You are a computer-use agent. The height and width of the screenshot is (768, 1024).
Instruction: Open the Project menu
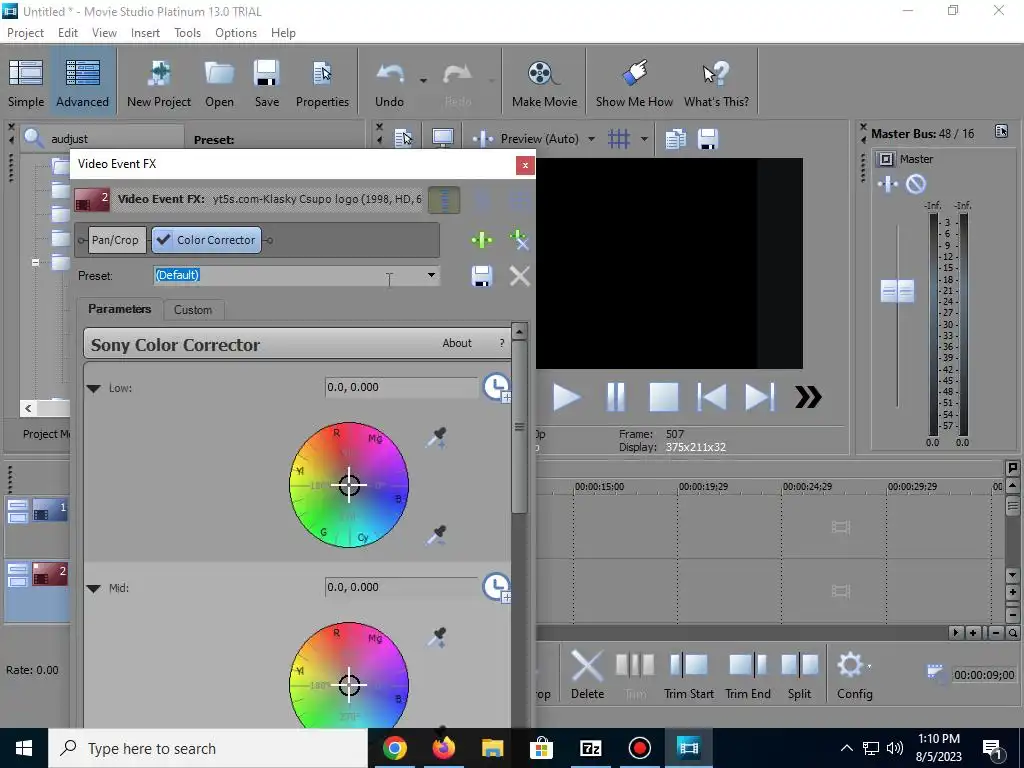(x=25, y=33)
